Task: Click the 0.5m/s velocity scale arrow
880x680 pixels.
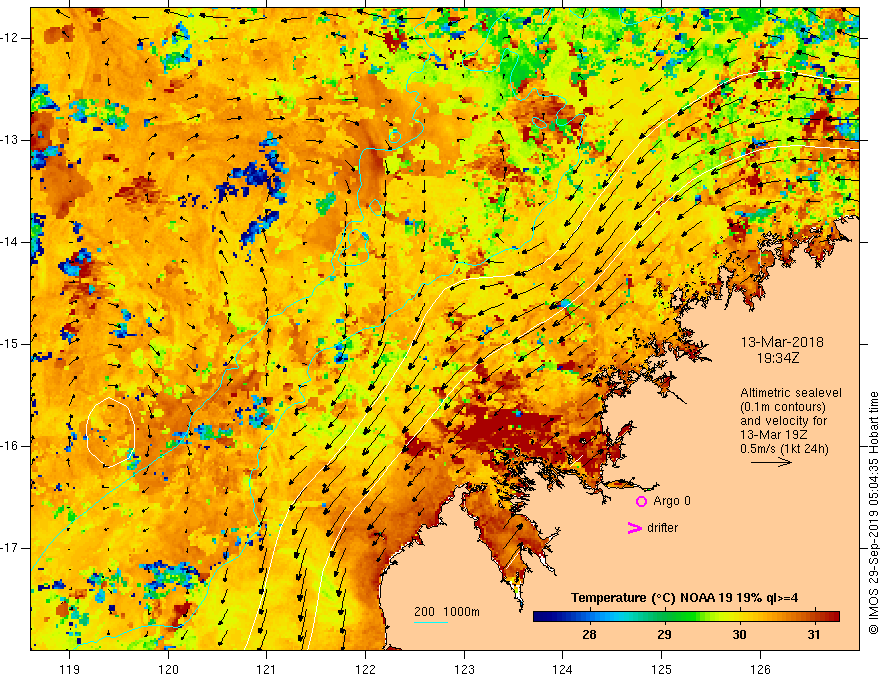Action: pos(771,462)
